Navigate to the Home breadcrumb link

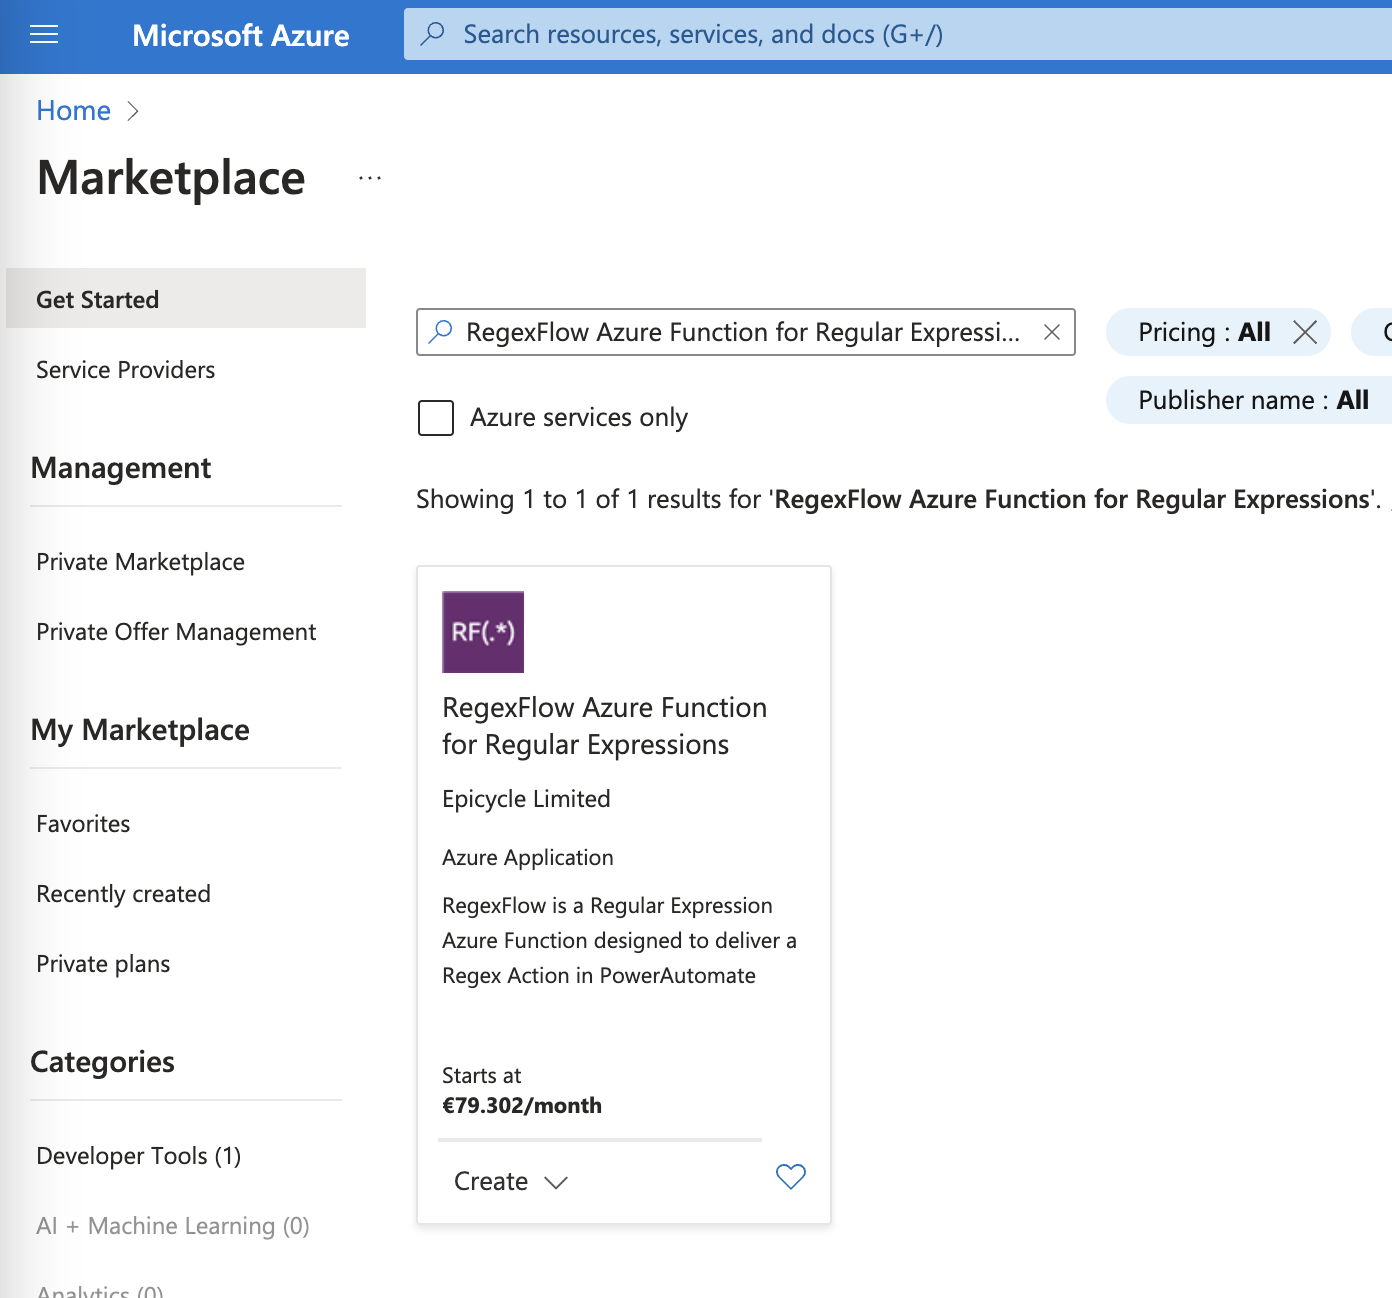[x=73, y=111]
